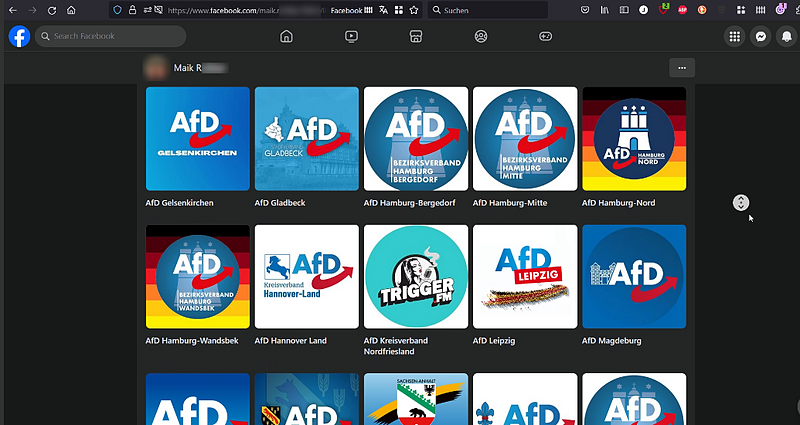Open the Facebook Watch video icon
The image size is (800, 425).
click(351, 36)
